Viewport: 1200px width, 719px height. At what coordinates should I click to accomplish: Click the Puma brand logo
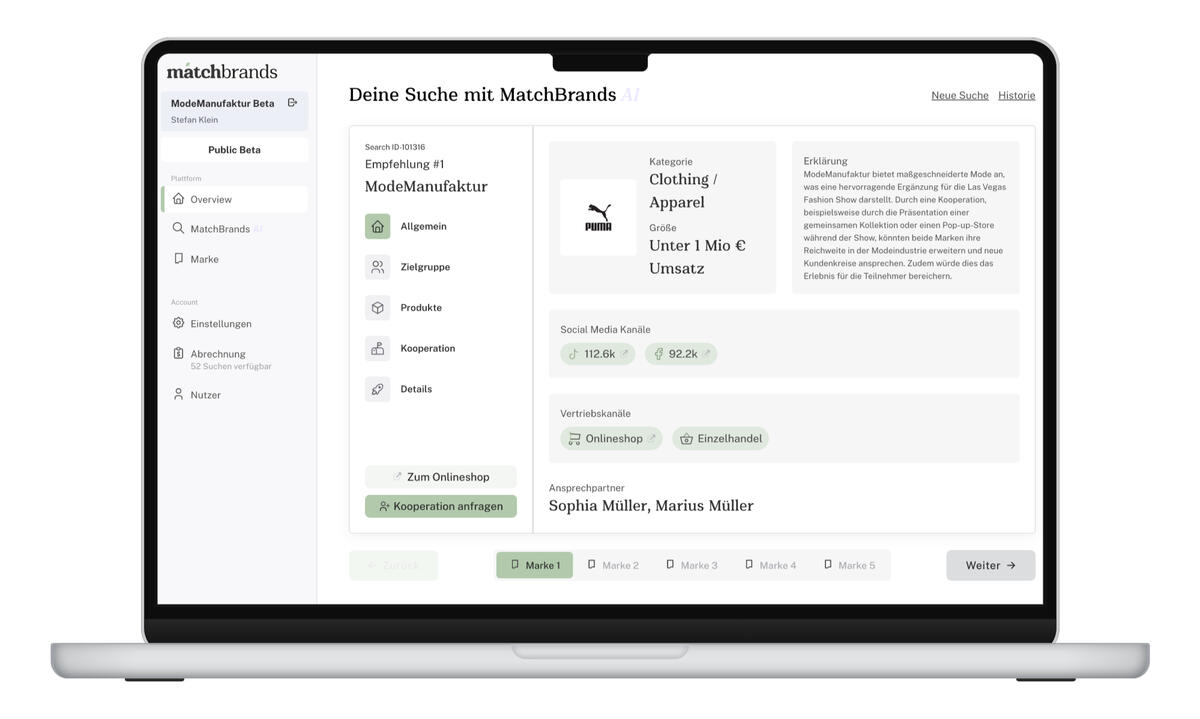pos(598,218)
